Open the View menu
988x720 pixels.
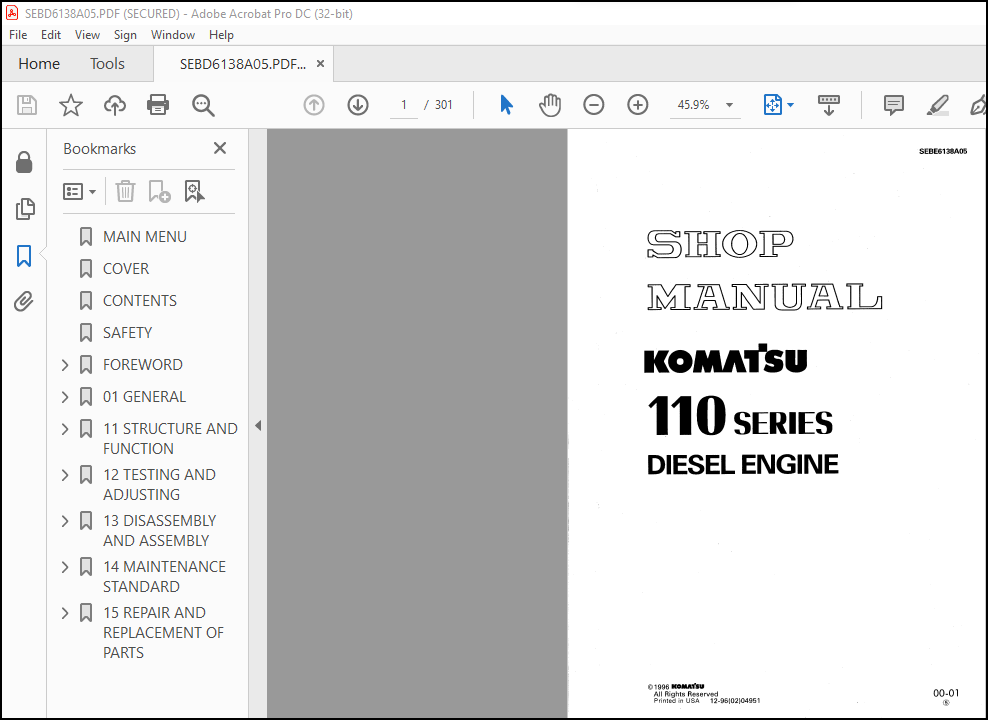pyautogui.click(x=87, y=35)
